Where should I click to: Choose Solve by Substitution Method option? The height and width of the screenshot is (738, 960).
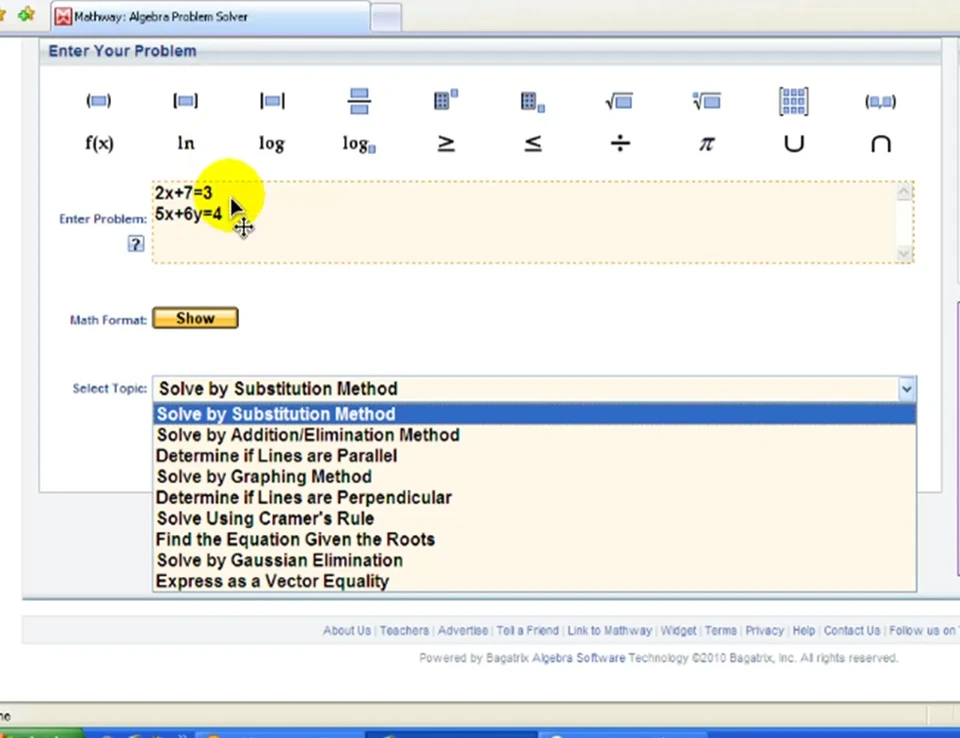534,414
